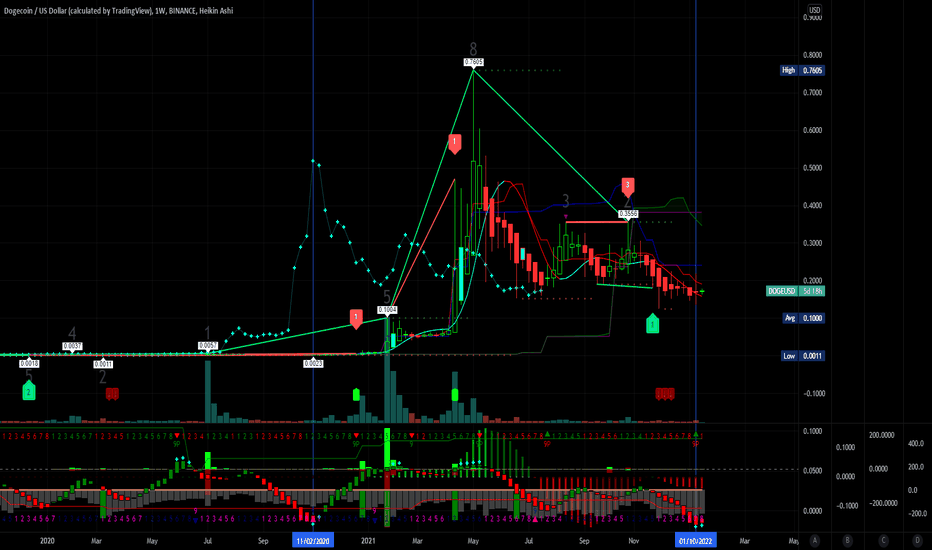Select the 01/10/2022 date marker
Viewport: 932px width, 550px height.
point(695,540)
